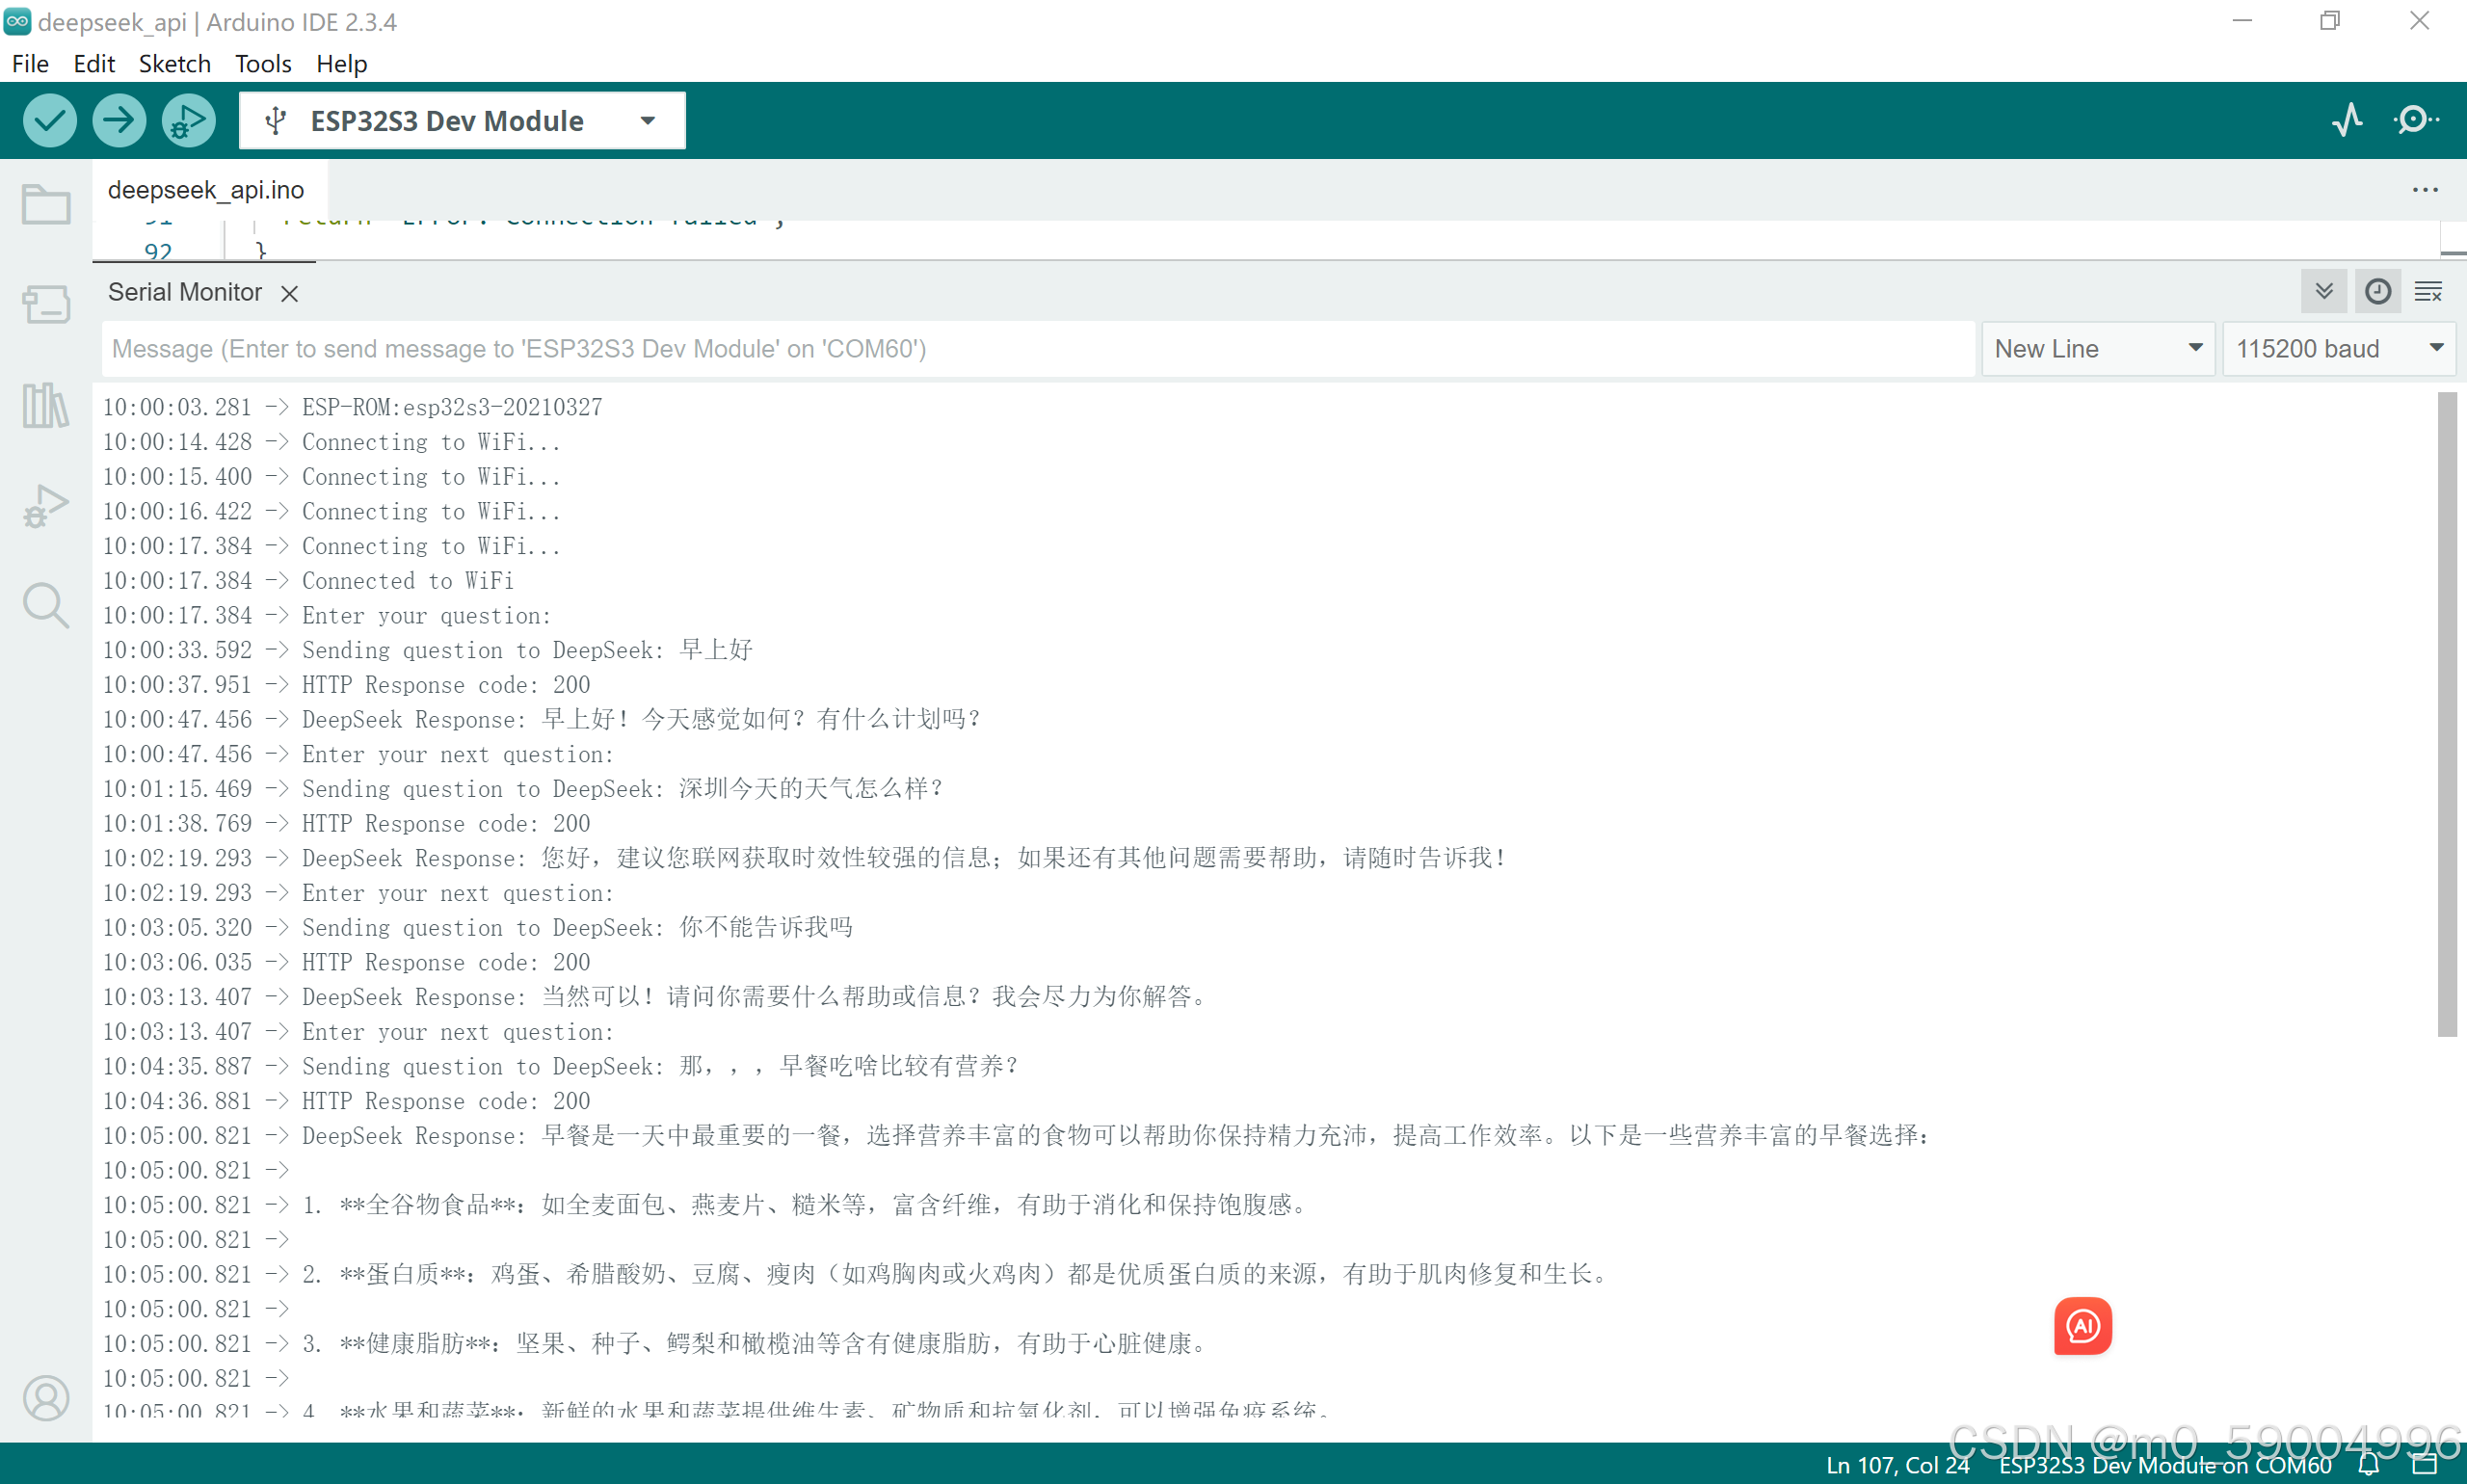Open the Boards Manager sidebar panel

click(x=46, y=304)
